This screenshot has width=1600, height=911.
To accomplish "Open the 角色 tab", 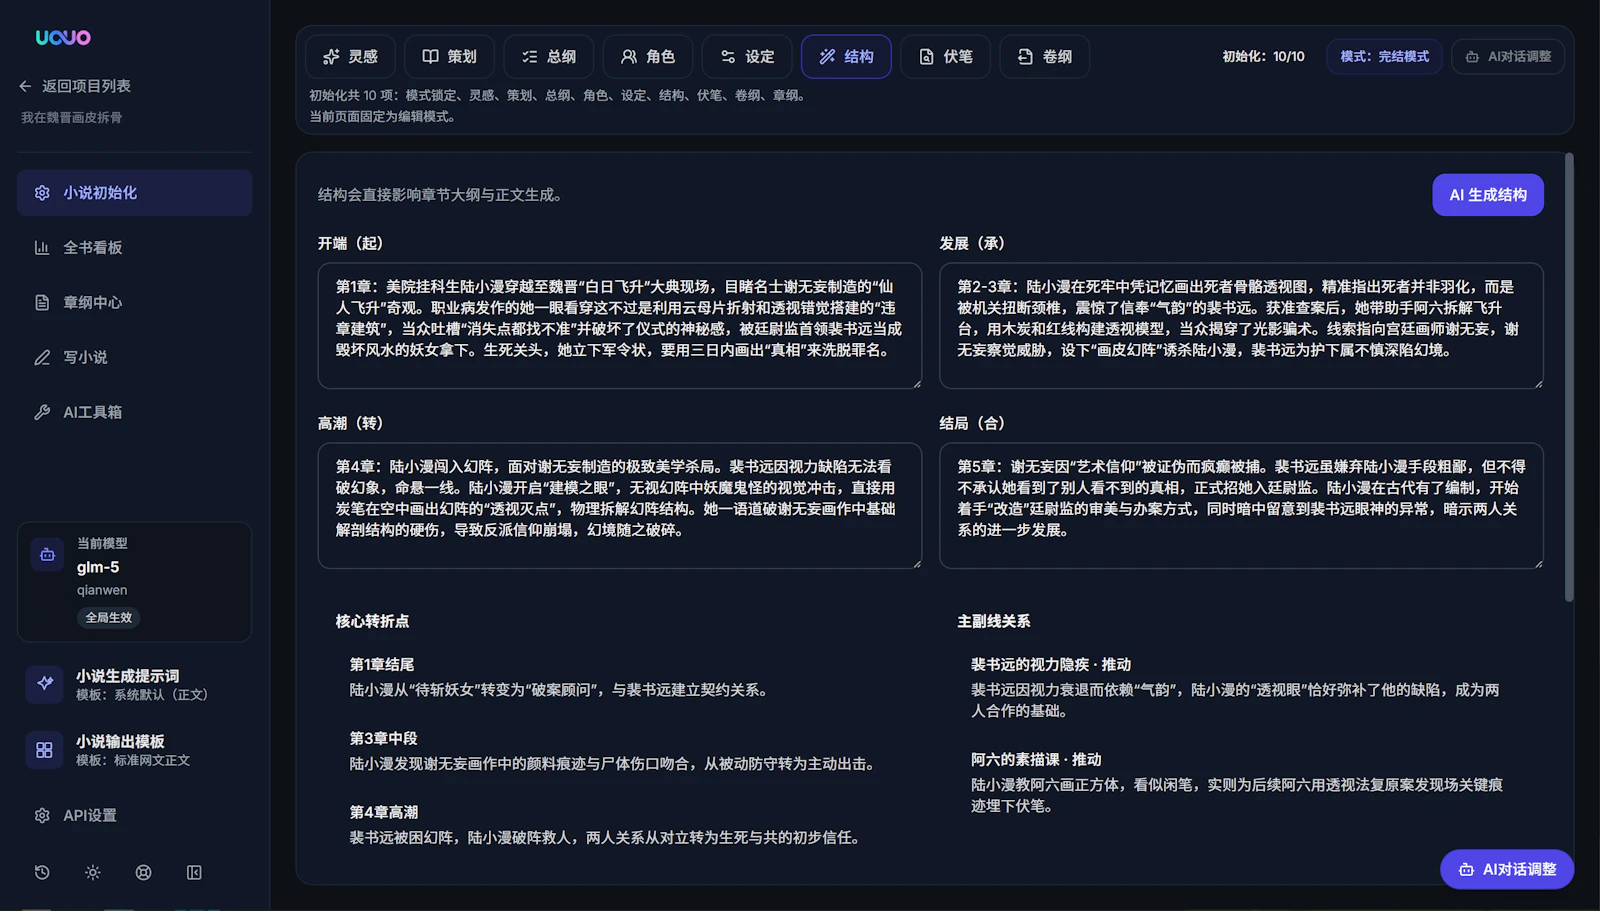I will coord(647,57).
